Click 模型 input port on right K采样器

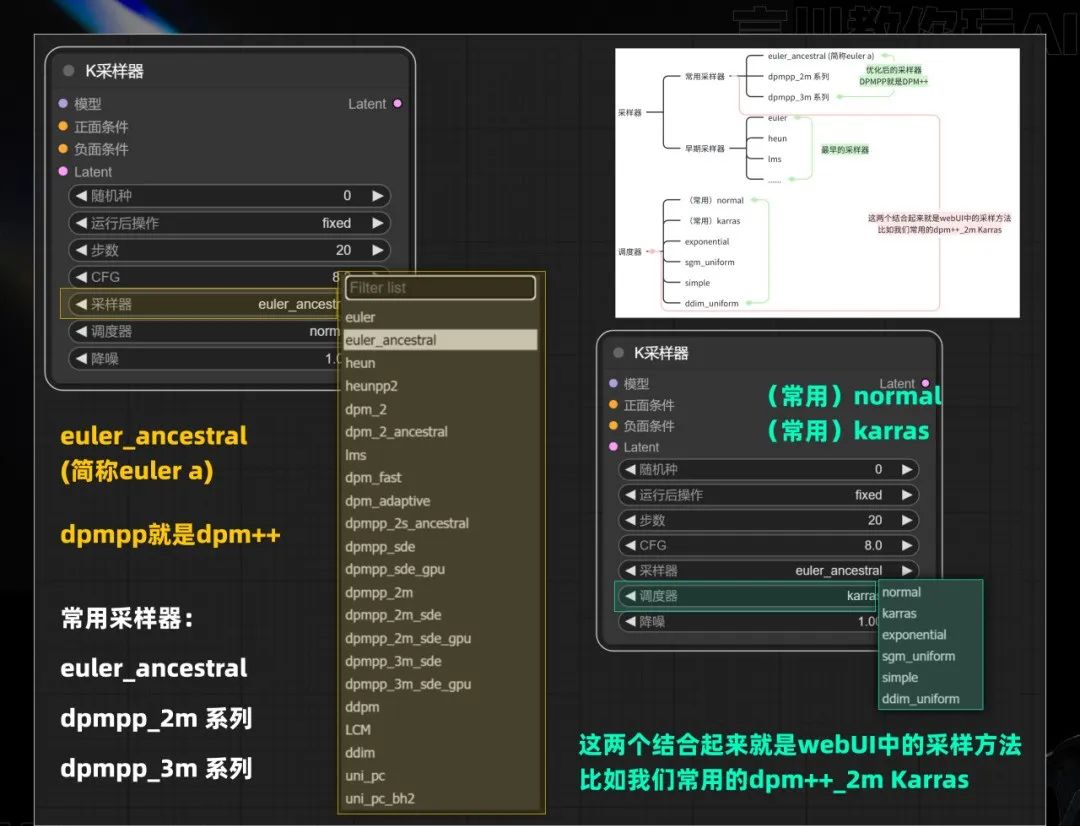click(x=613, y=383)
